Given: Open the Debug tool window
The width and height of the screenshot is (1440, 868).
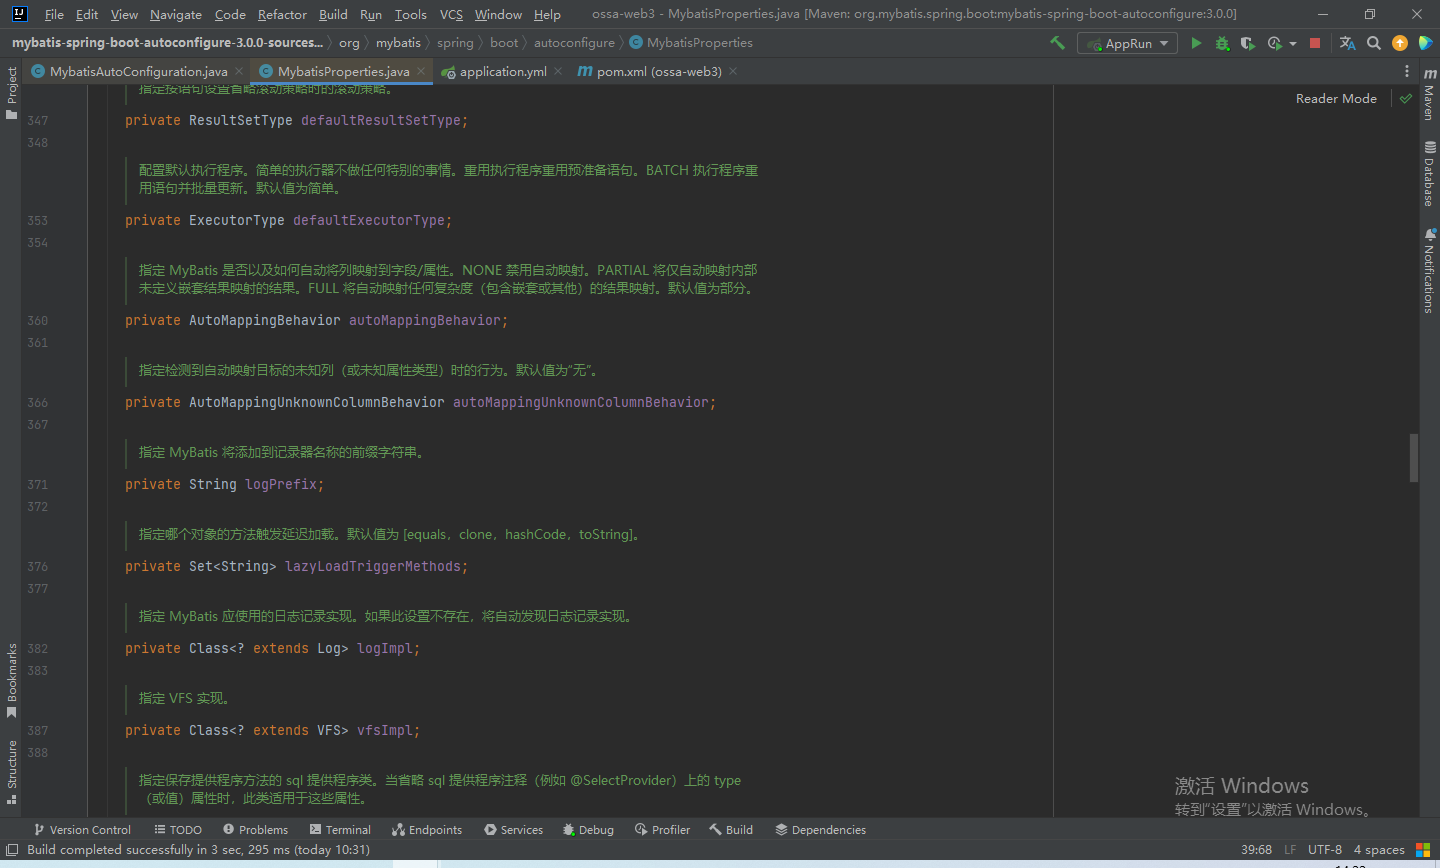Looking at the screenshot, I should click(x=588, y=830).
